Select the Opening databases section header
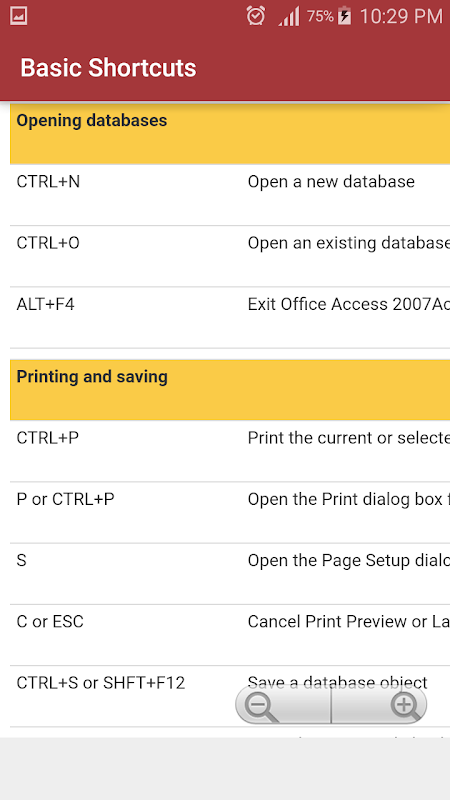The height and width of the screenshot is (800, 450). coord(230,134)
